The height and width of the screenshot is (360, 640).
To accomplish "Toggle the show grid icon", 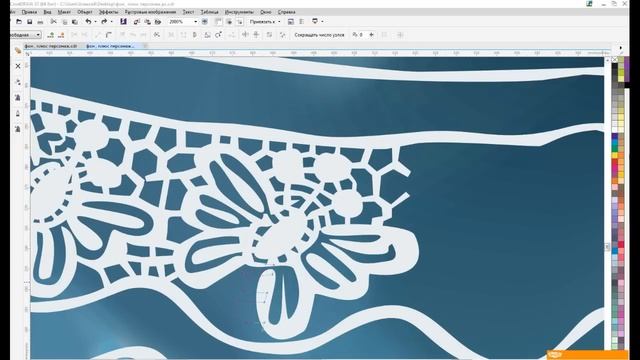I will (x=229, y=22).
